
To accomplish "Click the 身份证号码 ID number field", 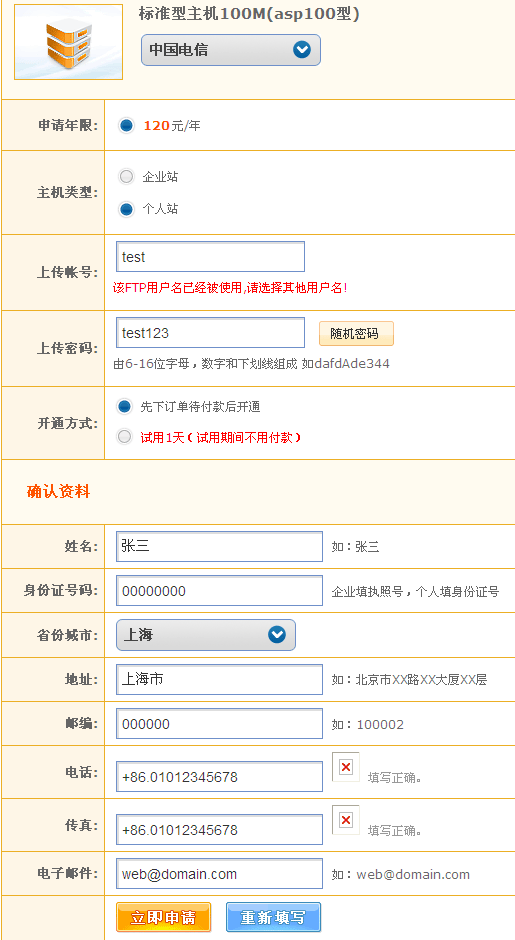I will tap(219, 590).
